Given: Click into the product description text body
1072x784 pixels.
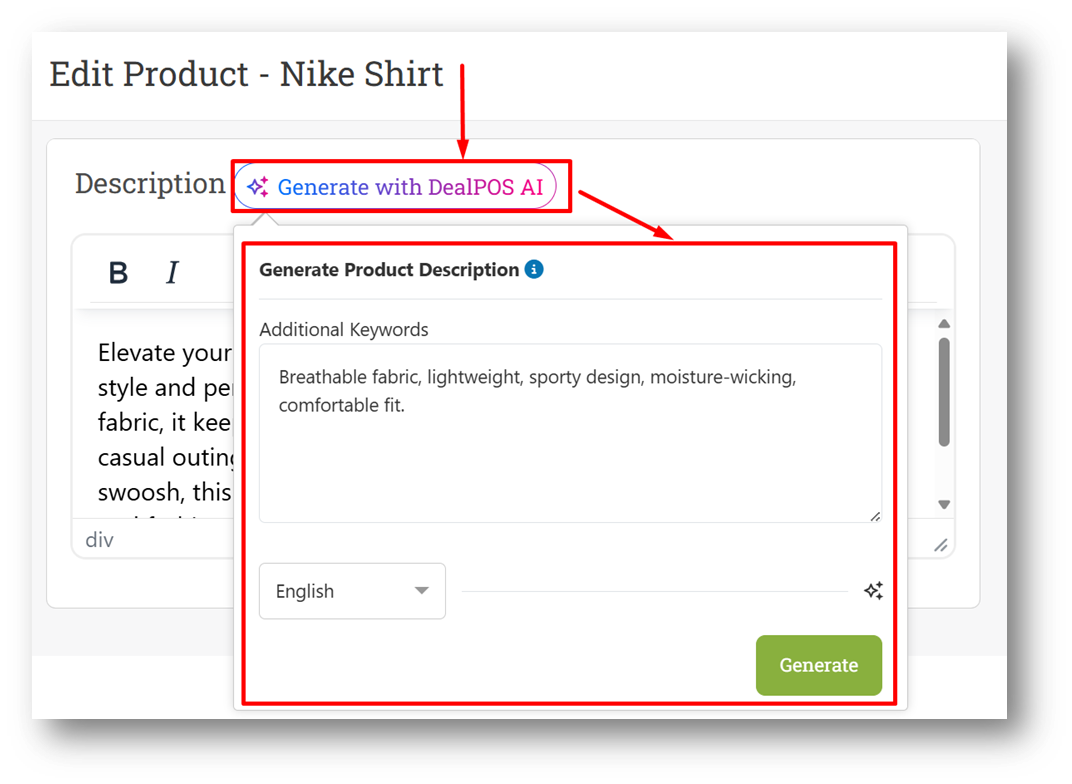Looking at the screenshot, I should click(164, 424).
